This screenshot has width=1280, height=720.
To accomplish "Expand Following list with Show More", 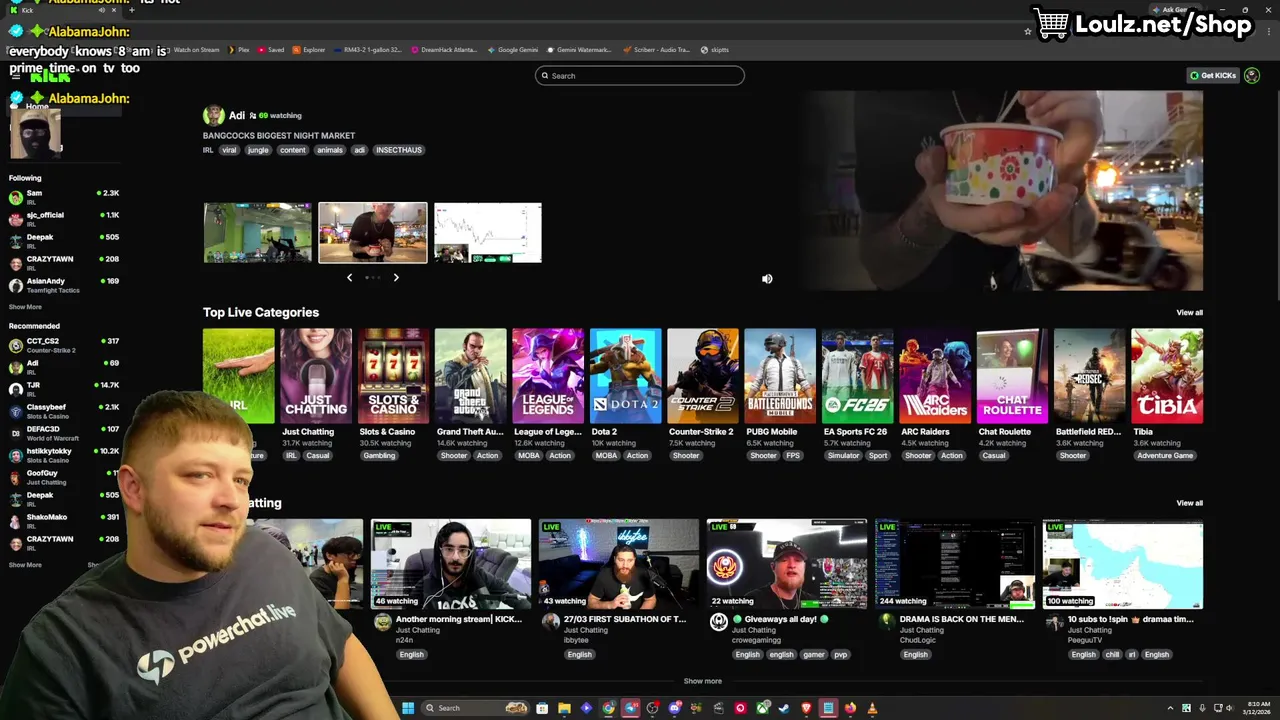I will coord(25,307).
